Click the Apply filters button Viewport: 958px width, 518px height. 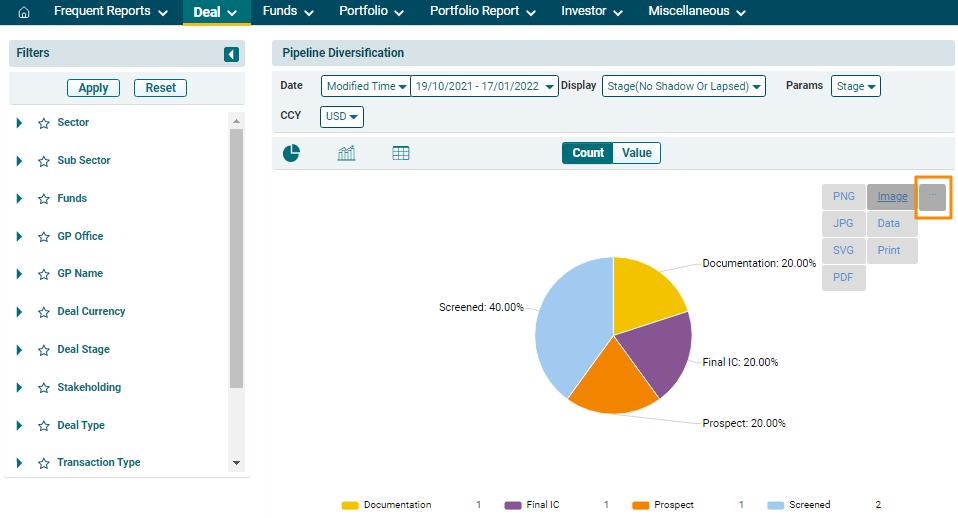pos(93,88)
